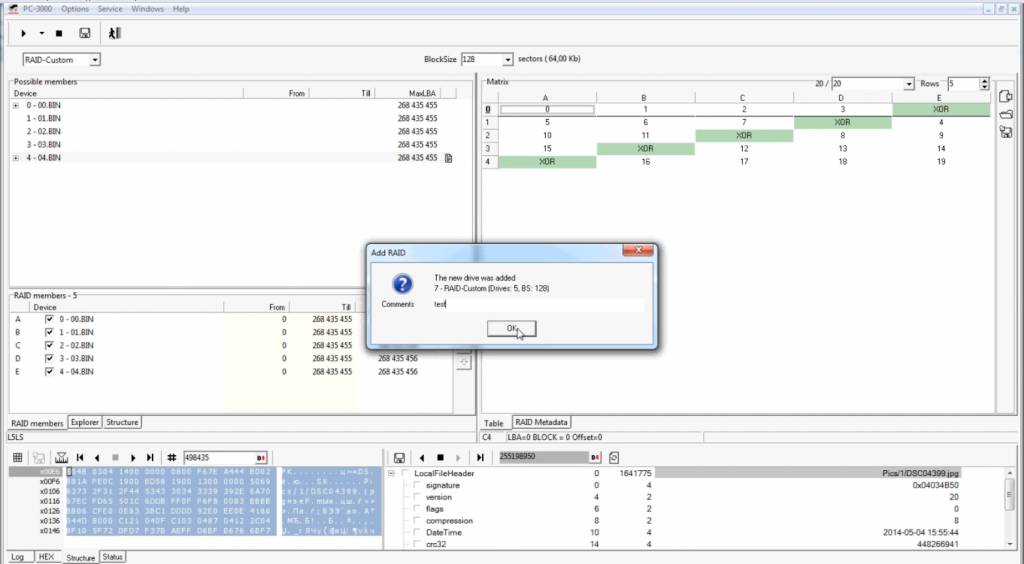
Task: Click the hash (#) go-to-sector icon
Action: click(x=172, y=457)
